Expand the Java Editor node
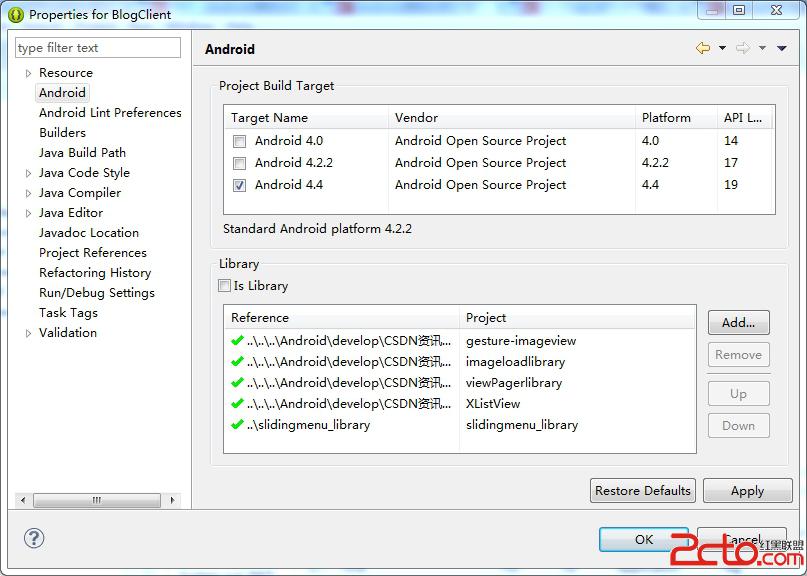The image size is (807, 576). click(28, 213)
